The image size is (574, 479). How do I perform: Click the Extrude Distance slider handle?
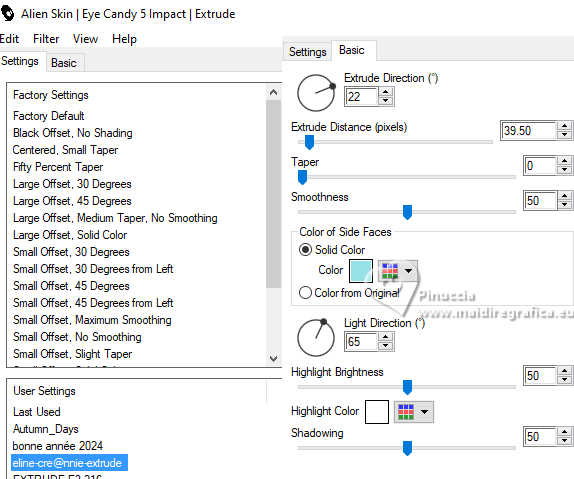[309, 142]
